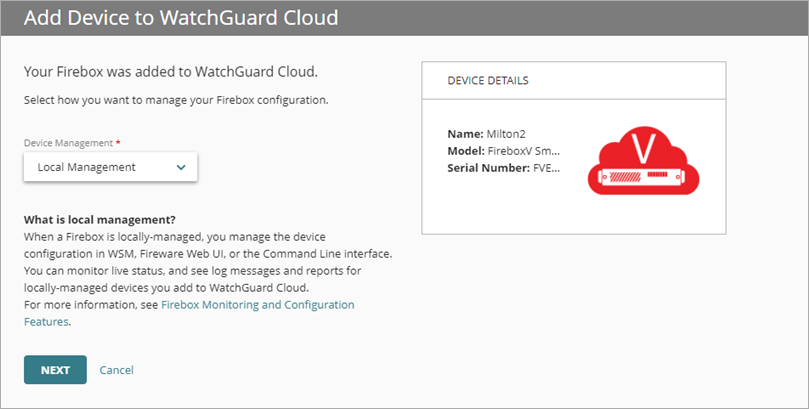Image resolution: width=809 pixels, height=409 pixels.
Task: Click the 'What is local management?' heading
Action: click(x=106, y=220)
